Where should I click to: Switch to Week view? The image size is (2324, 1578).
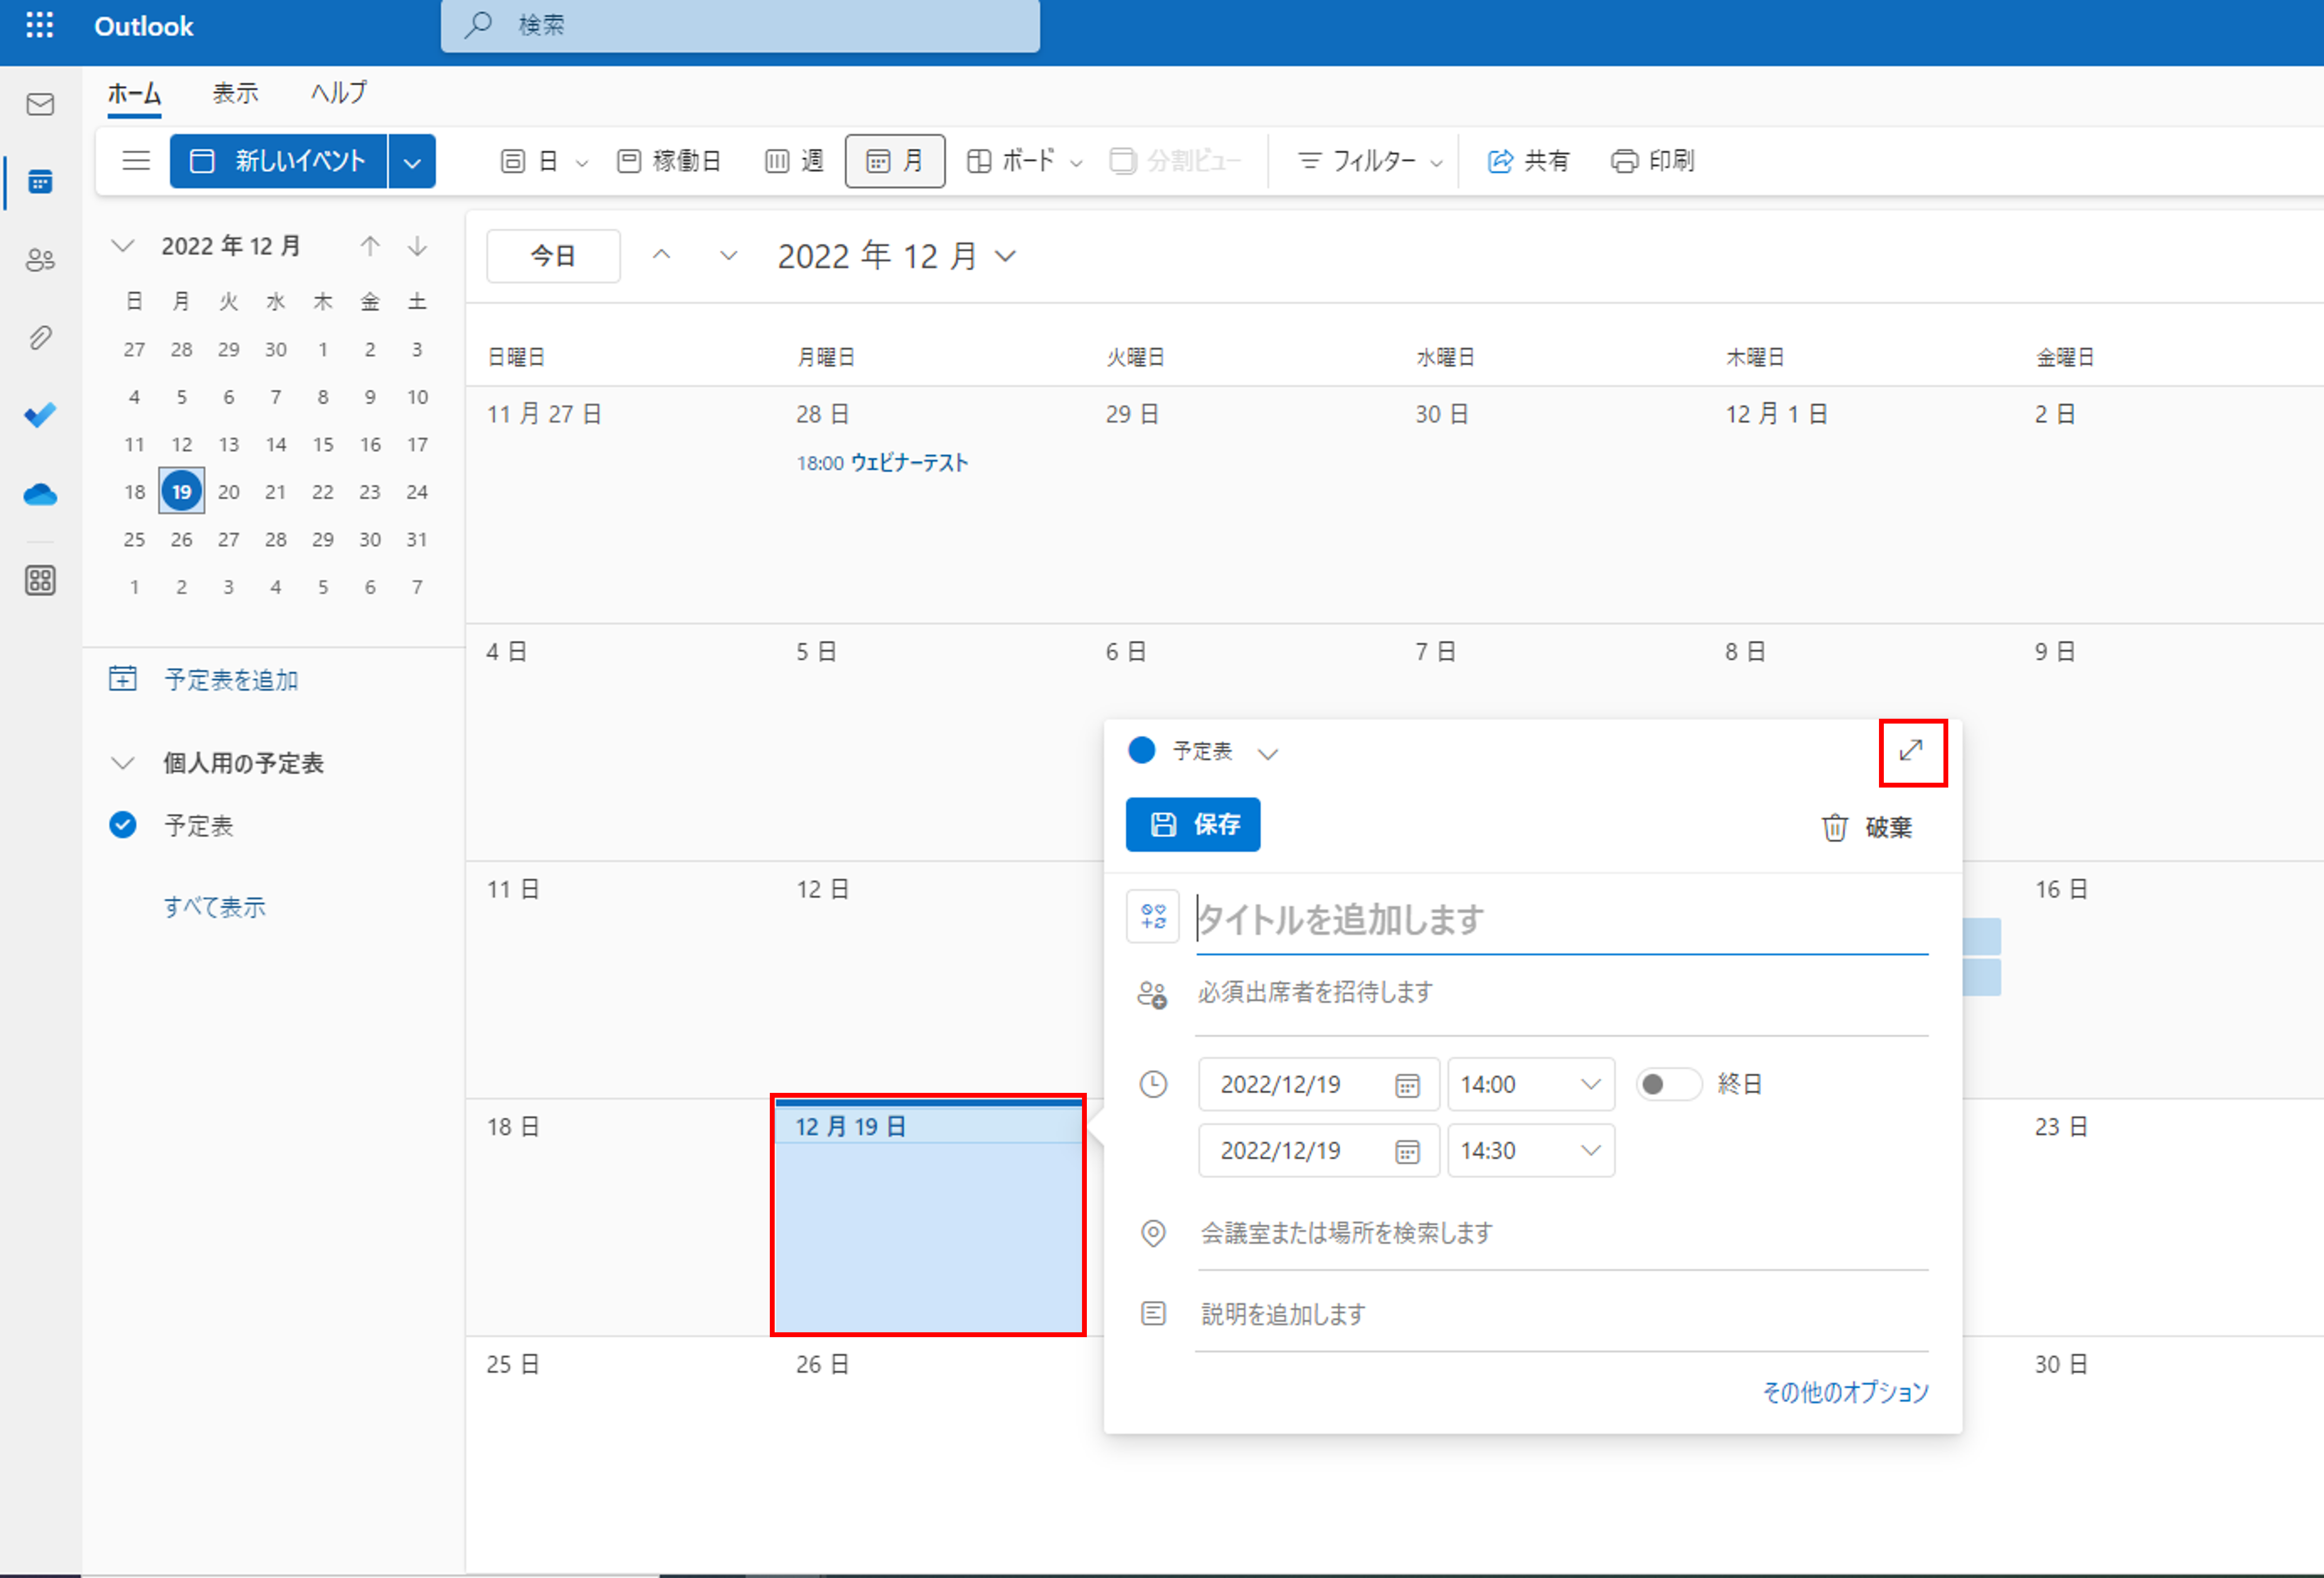(795, 161)
